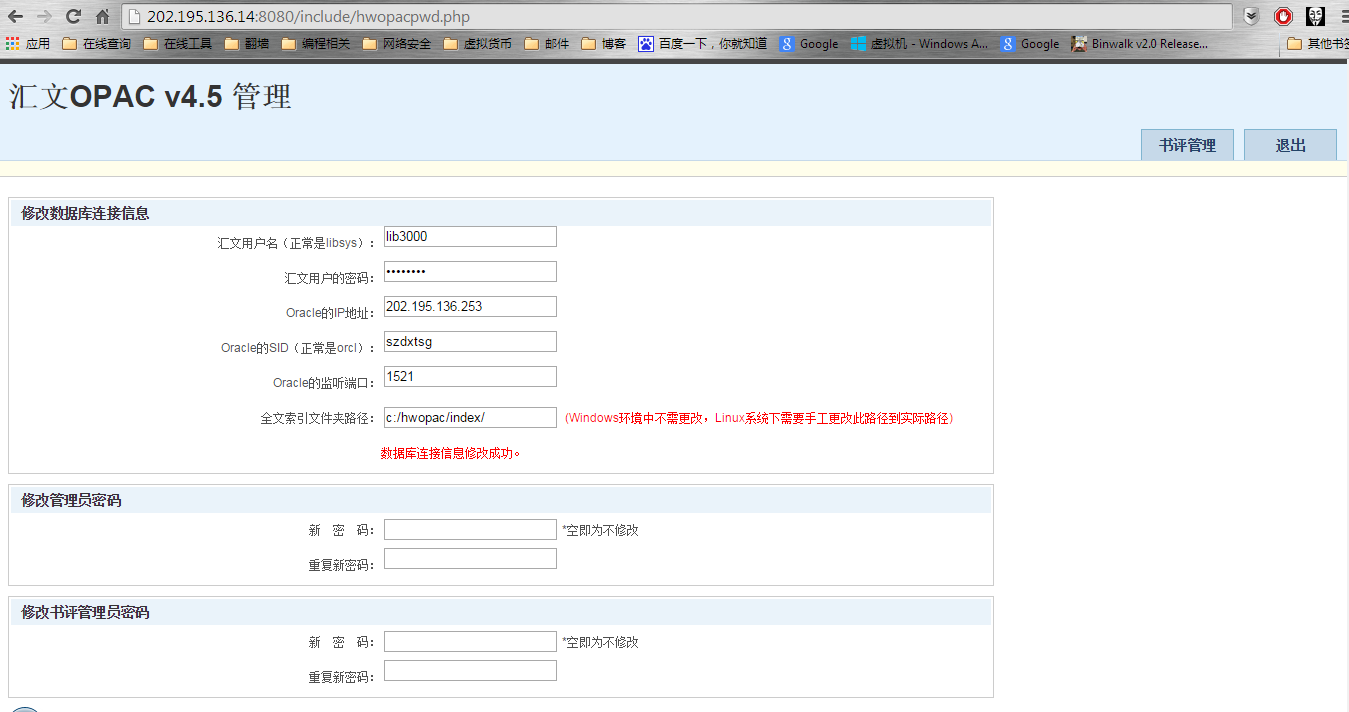Click the Oracle listening port field 1521
The image size is (1349, 712).
(x=470, y=377)
